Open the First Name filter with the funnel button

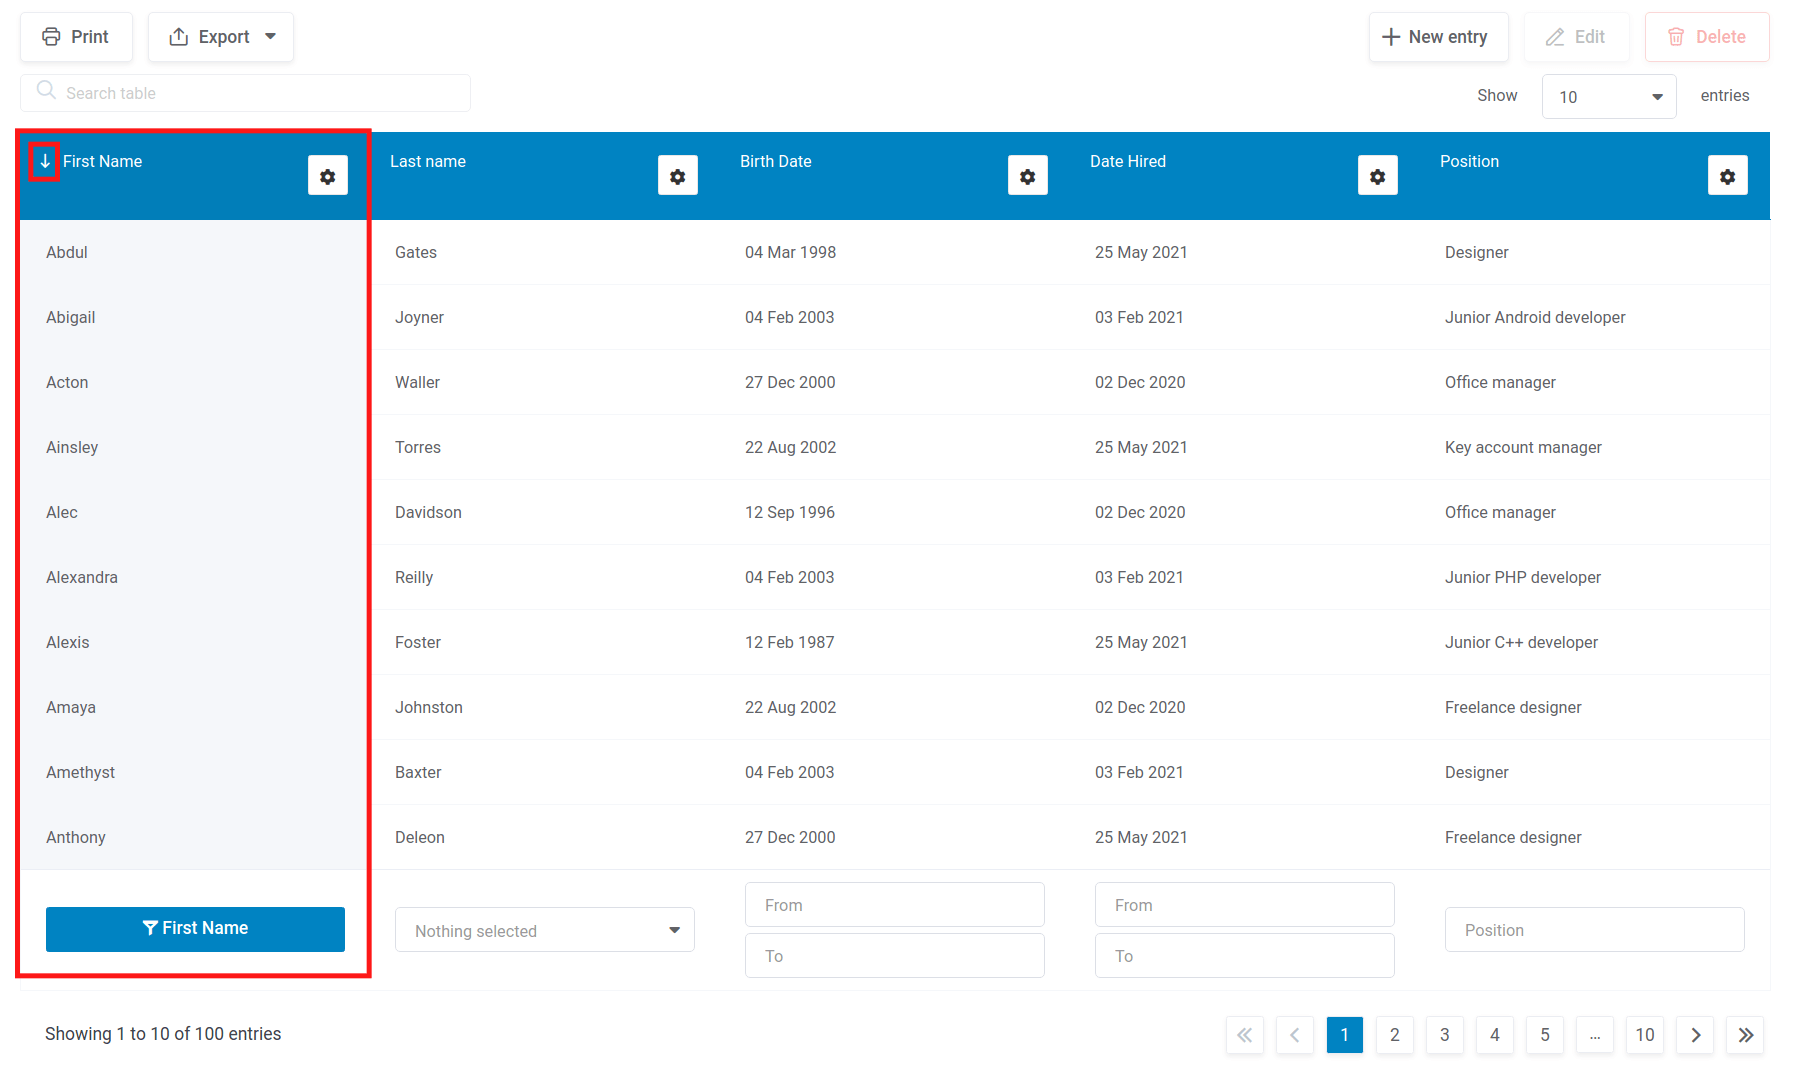195,928
